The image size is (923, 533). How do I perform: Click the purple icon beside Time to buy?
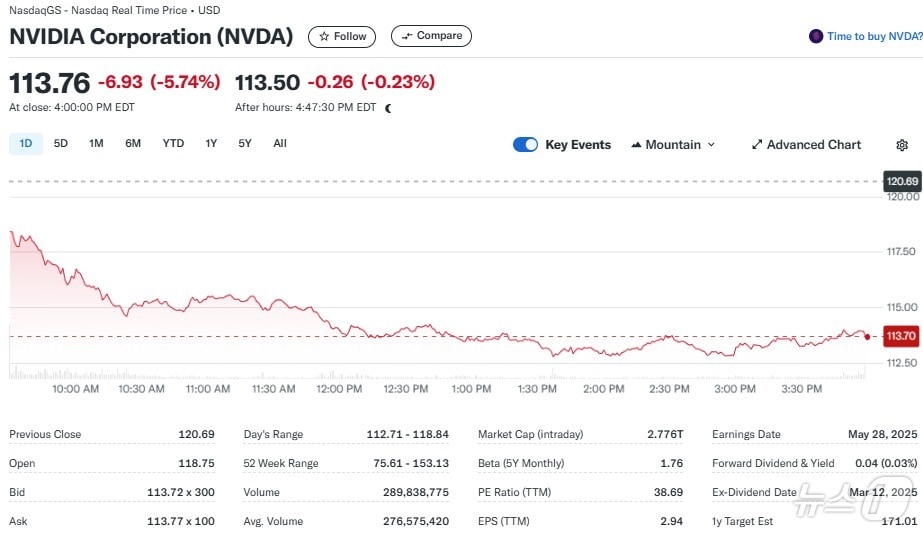816,36
